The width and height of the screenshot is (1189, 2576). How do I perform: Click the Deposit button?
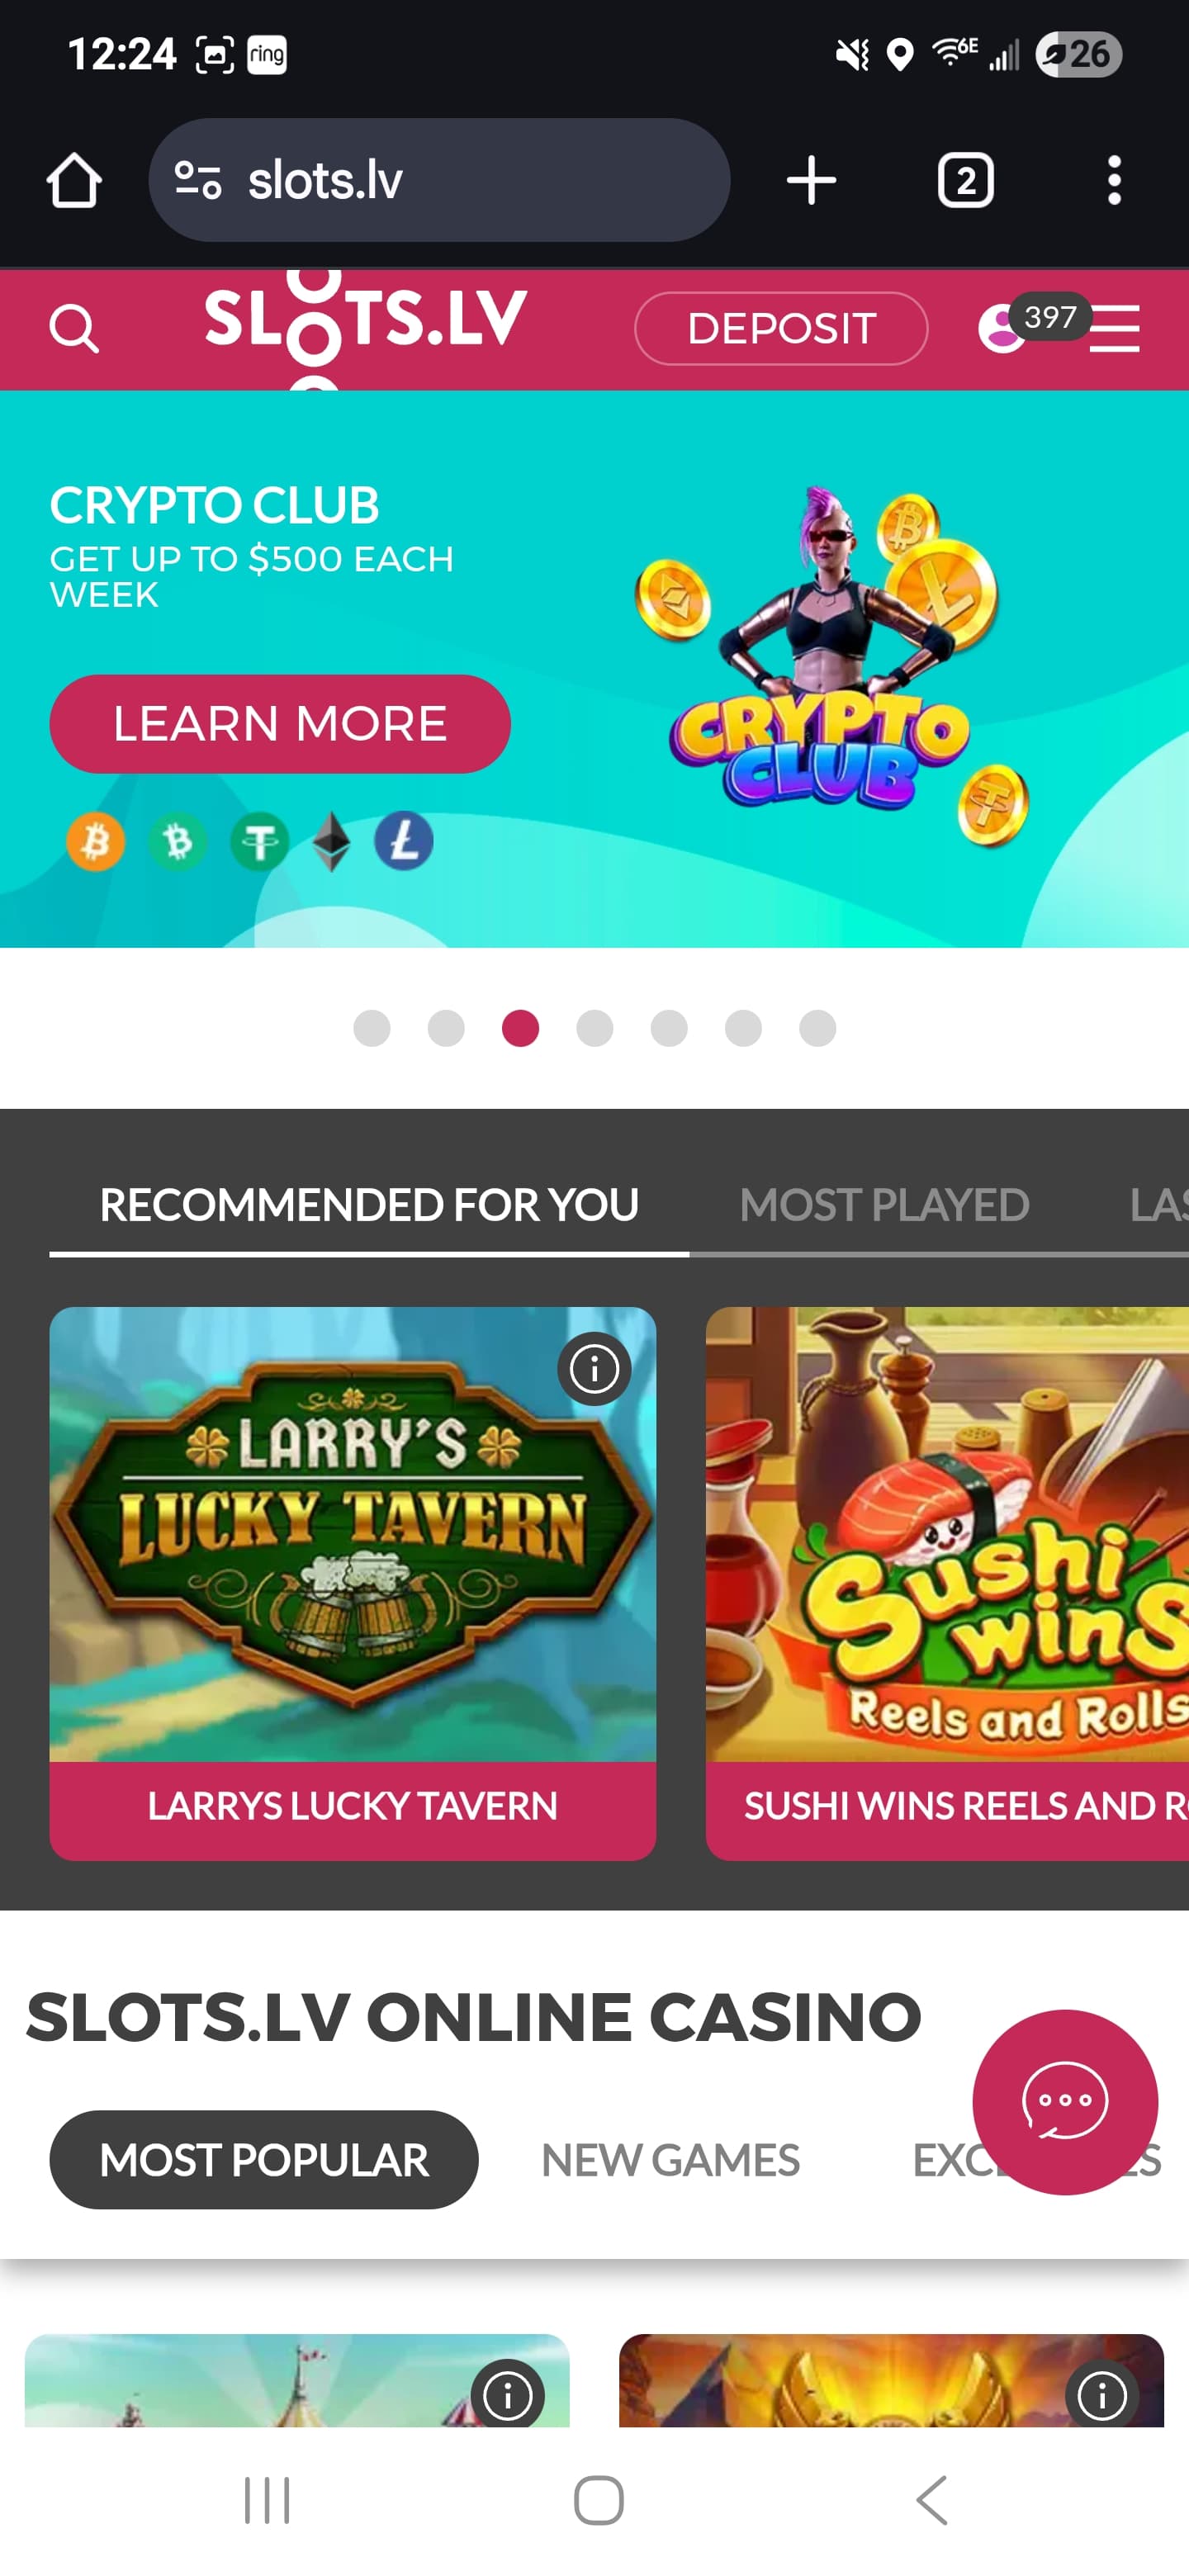click(x=781, y=329)
